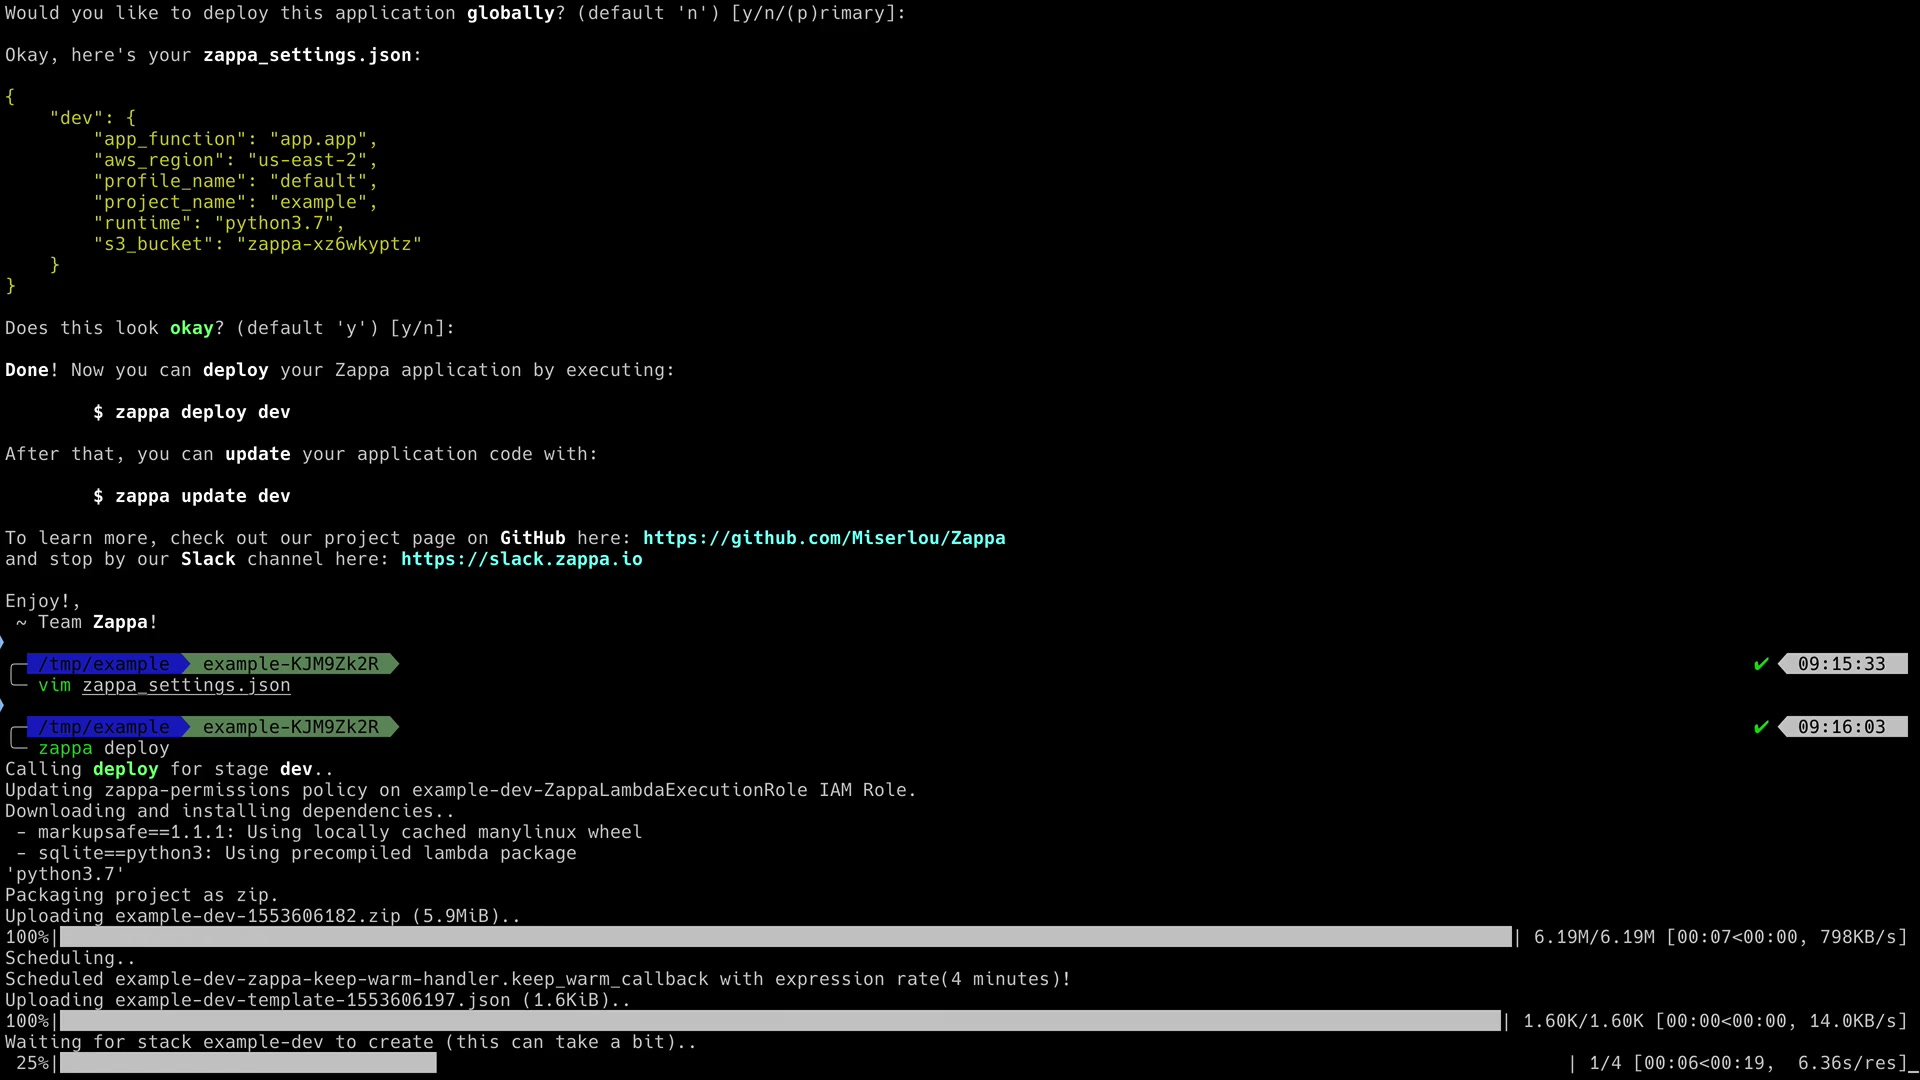Click the "$ zappa deploy dev" suggested command
Image resolution: width=1920 pixels, height=1080 pixels.
click(x=192, y=412)
